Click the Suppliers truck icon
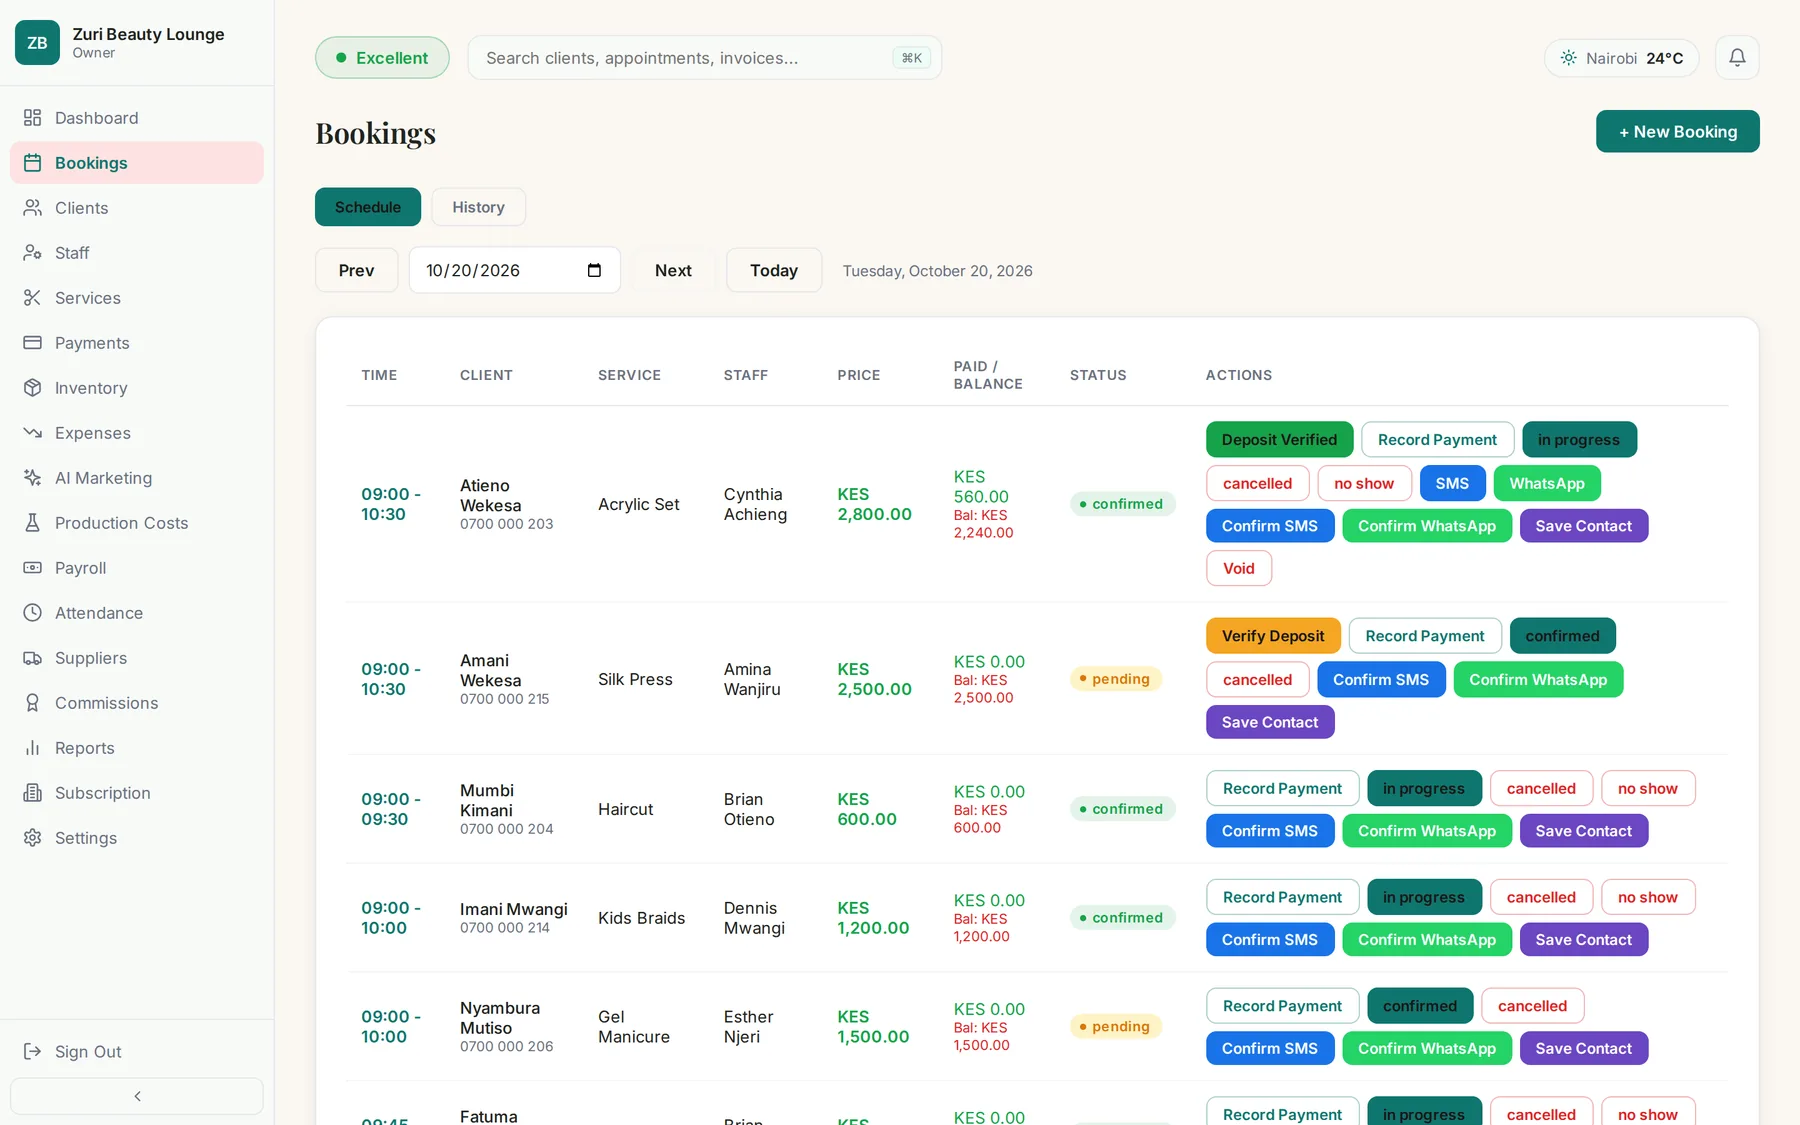This screenshot has height=1125, width=1800. pos(32,658)
